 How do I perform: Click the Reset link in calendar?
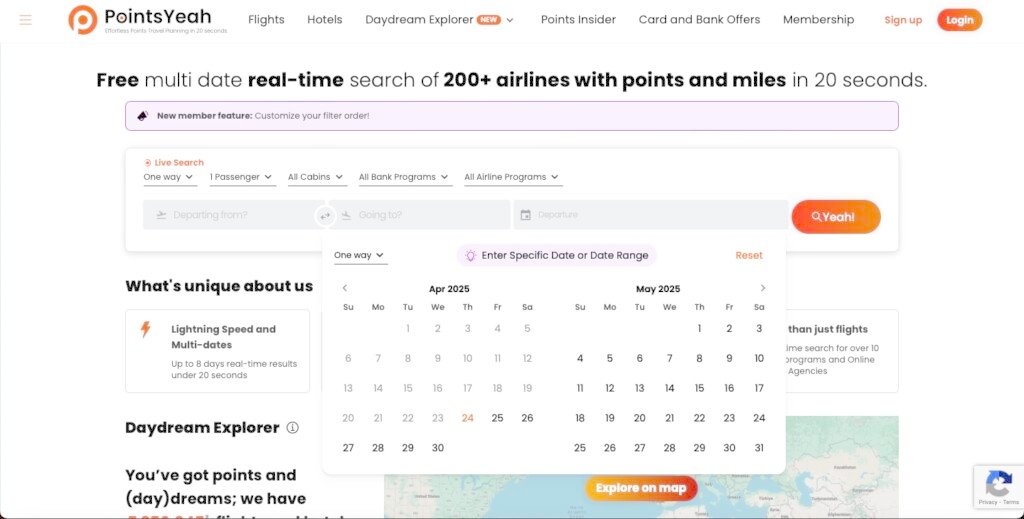[x=749, y=255]
